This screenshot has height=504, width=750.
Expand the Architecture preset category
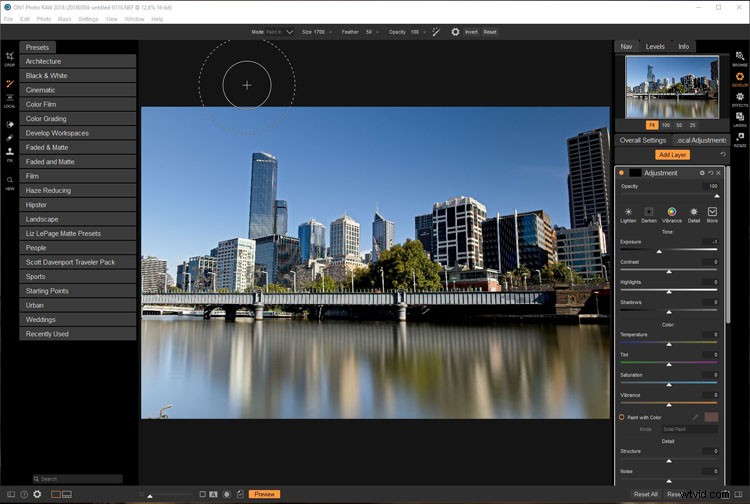pos(77,61)
